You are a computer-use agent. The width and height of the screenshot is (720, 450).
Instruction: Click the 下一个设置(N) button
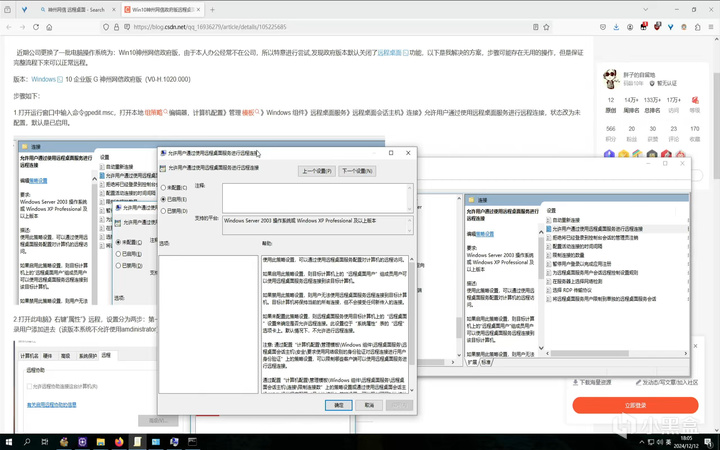357,171
